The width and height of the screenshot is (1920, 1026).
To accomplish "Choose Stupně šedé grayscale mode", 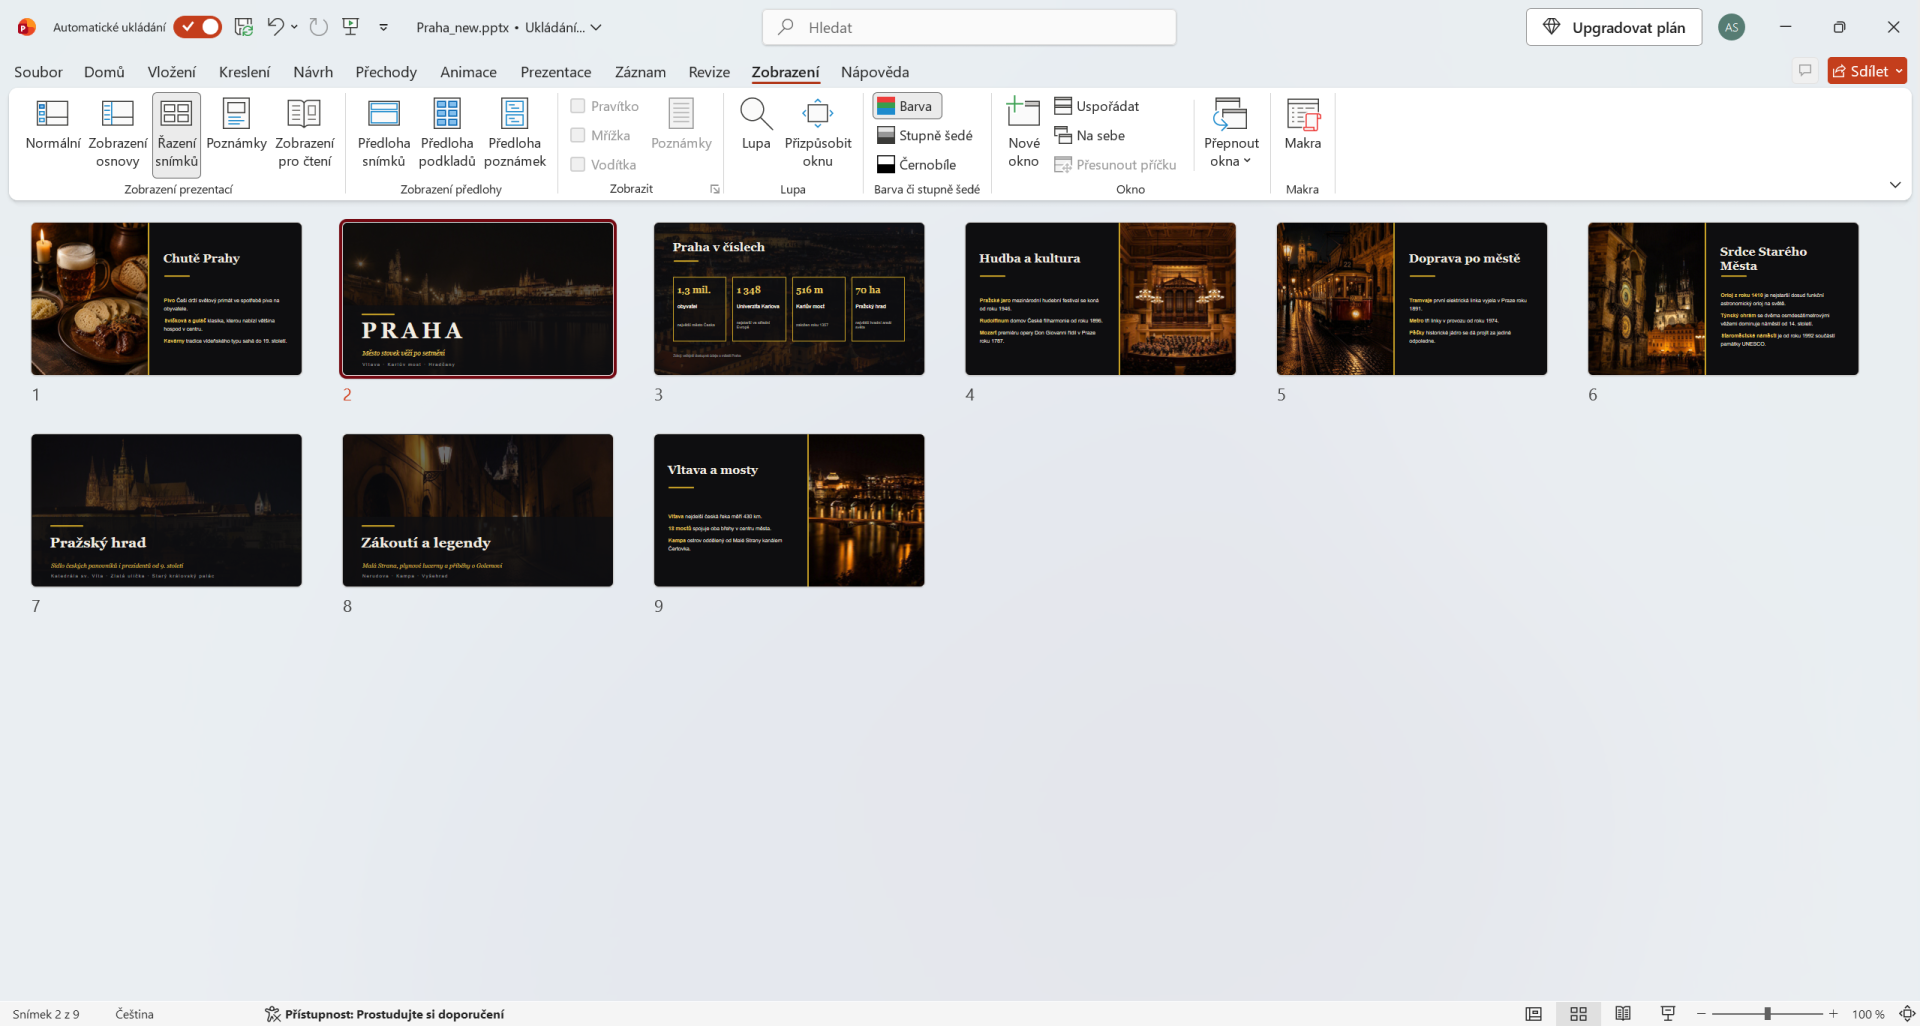I will pos(925,135).
